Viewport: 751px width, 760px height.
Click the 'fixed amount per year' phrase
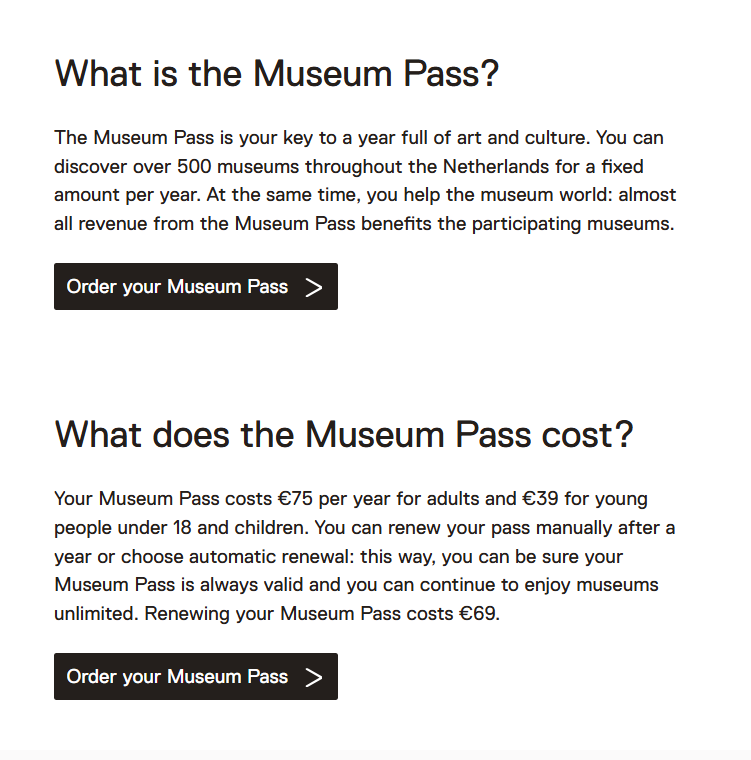point(349,181)
